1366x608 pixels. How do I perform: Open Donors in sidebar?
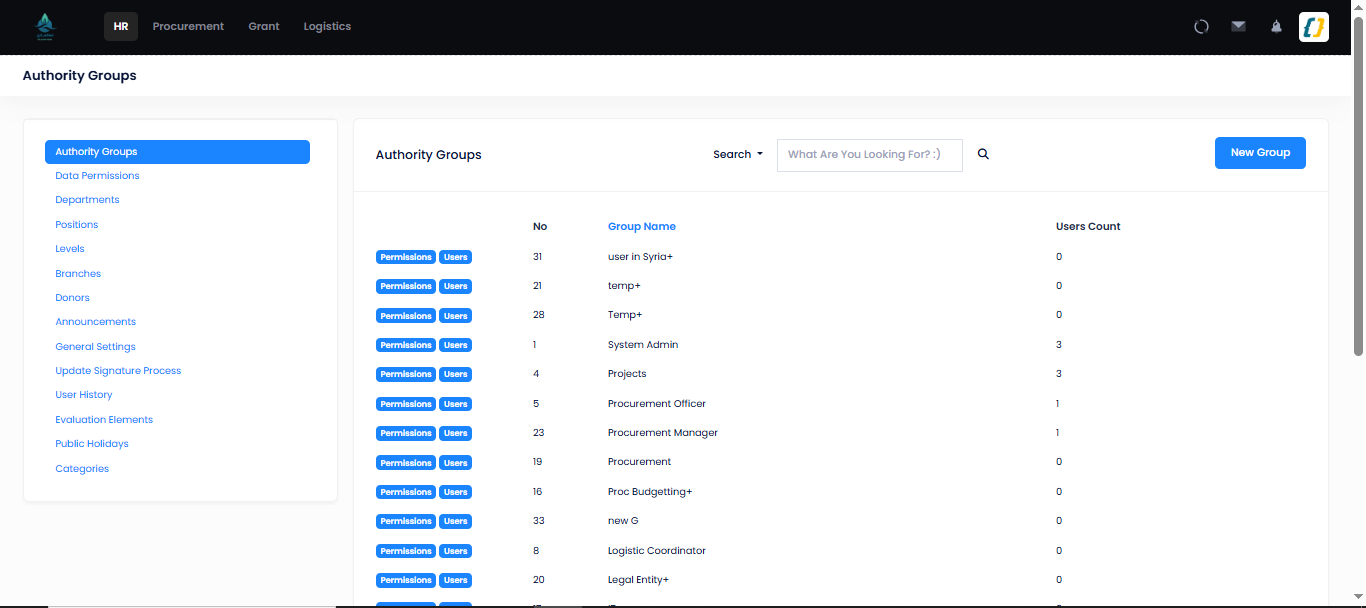click(72, 298)
